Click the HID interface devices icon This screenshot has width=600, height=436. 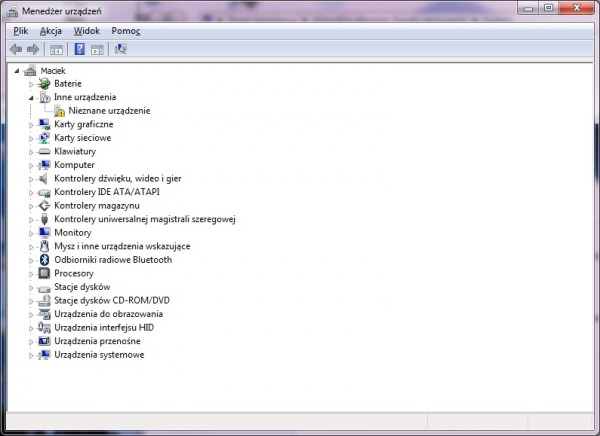tap(44, 328)
